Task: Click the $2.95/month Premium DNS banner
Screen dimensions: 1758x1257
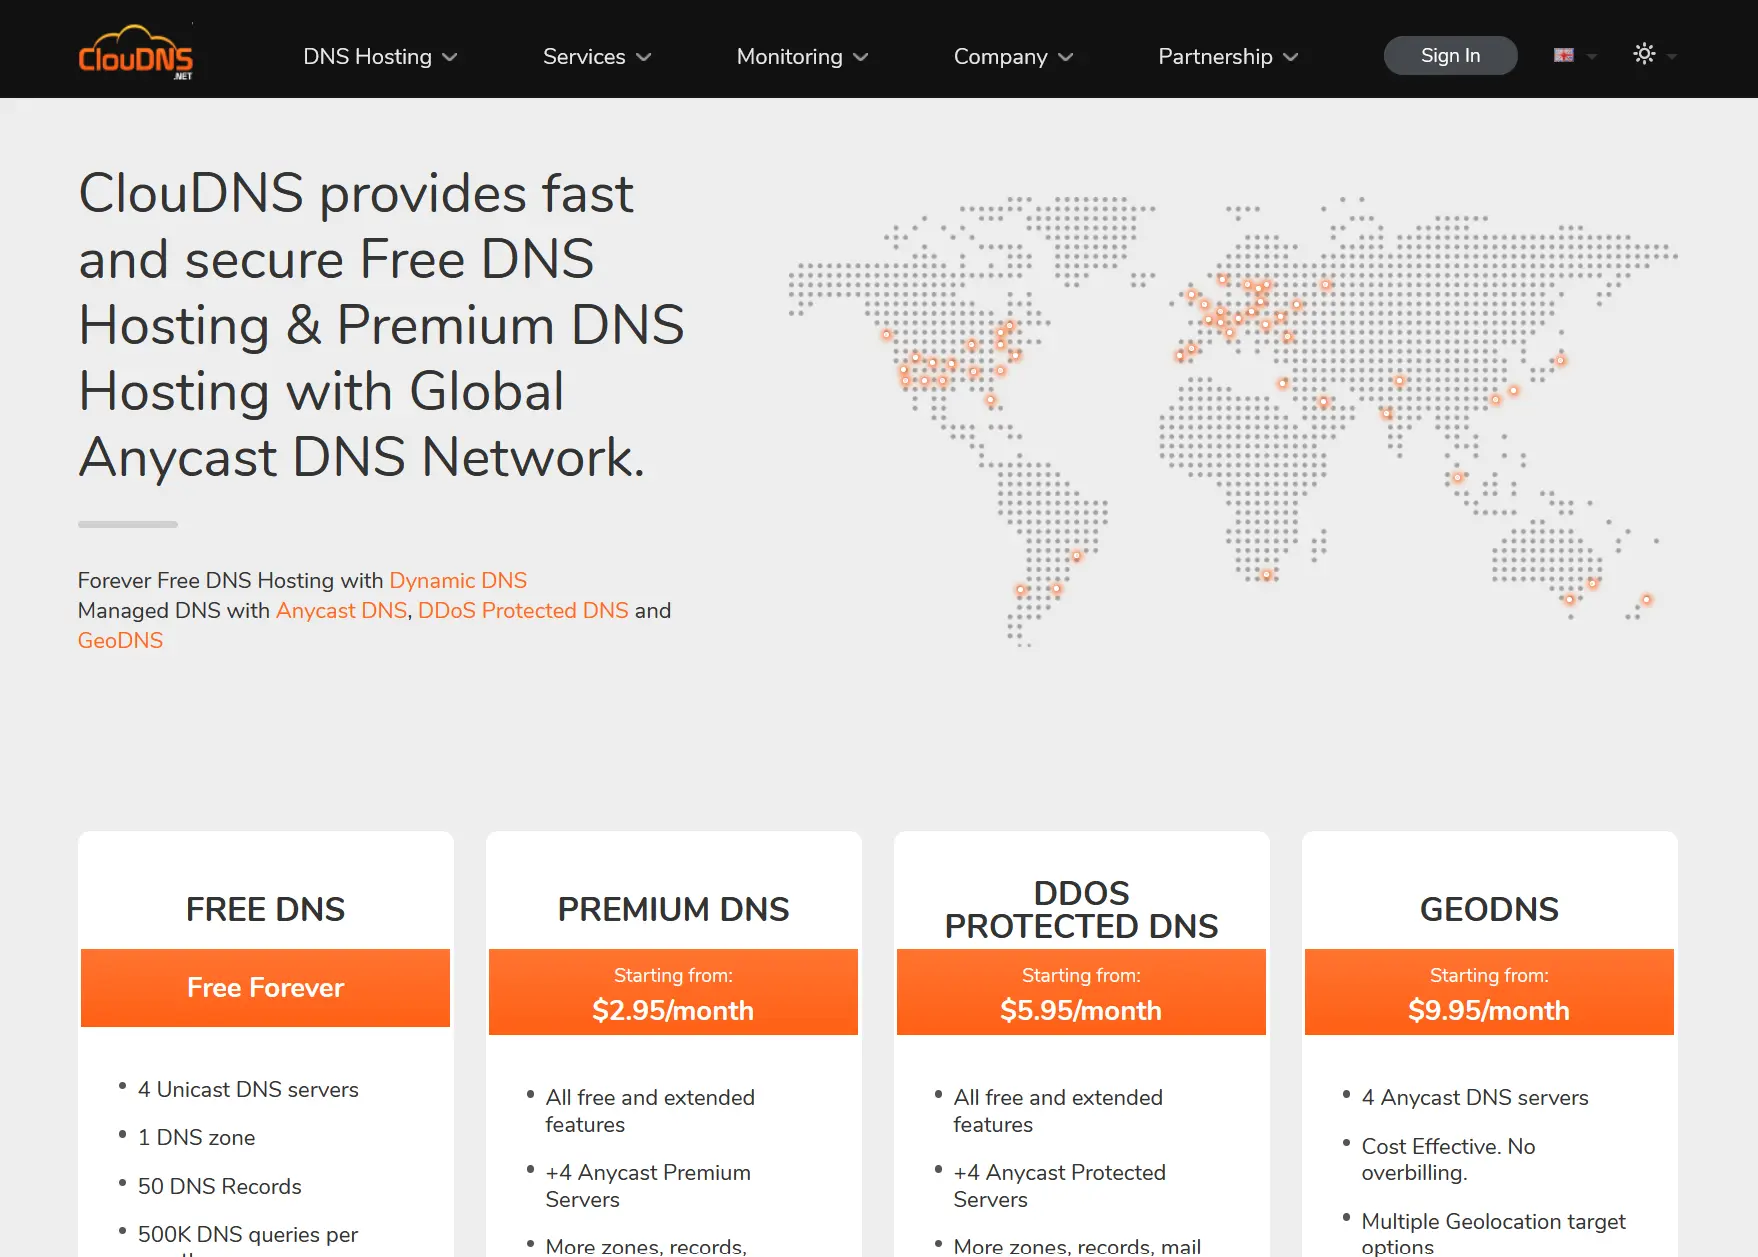Action: click(673, 992)
